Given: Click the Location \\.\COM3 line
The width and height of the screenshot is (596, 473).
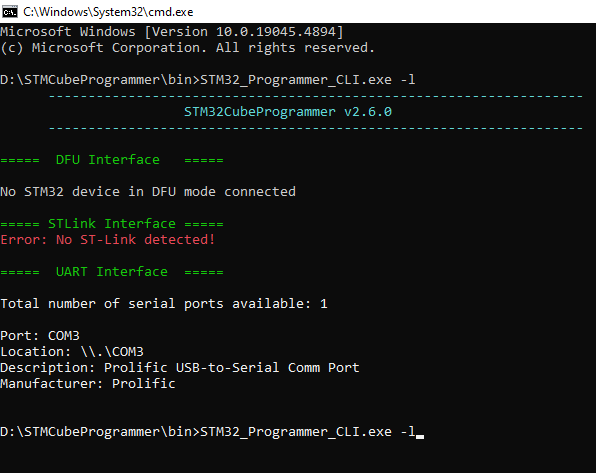Looking at the screenshot, I should 72,352.
